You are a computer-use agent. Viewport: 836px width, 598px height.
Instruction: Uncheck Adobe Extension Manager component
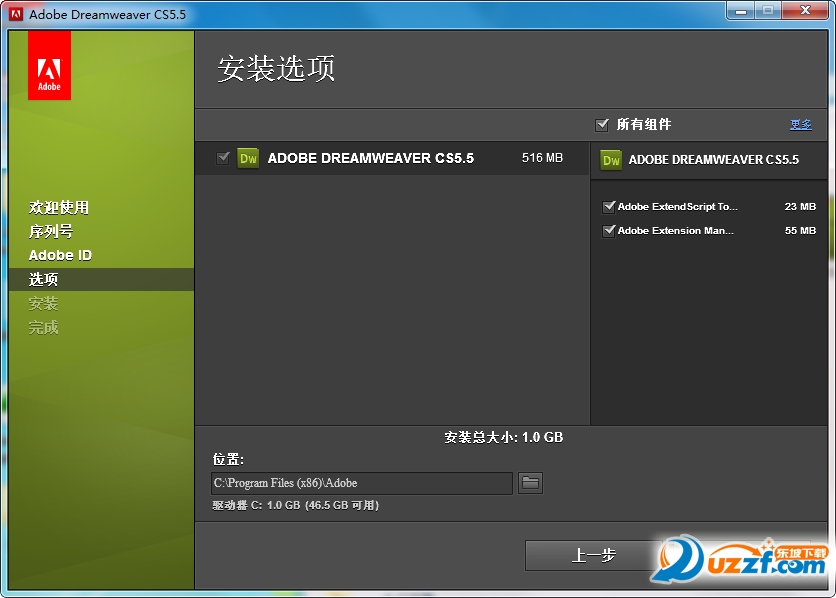[x=608, y=231]
